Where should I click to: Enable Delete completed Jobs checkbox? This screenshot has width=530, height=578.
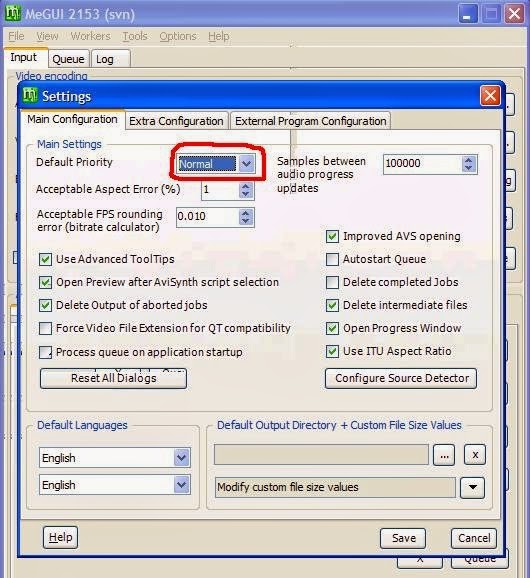(332, 282)
